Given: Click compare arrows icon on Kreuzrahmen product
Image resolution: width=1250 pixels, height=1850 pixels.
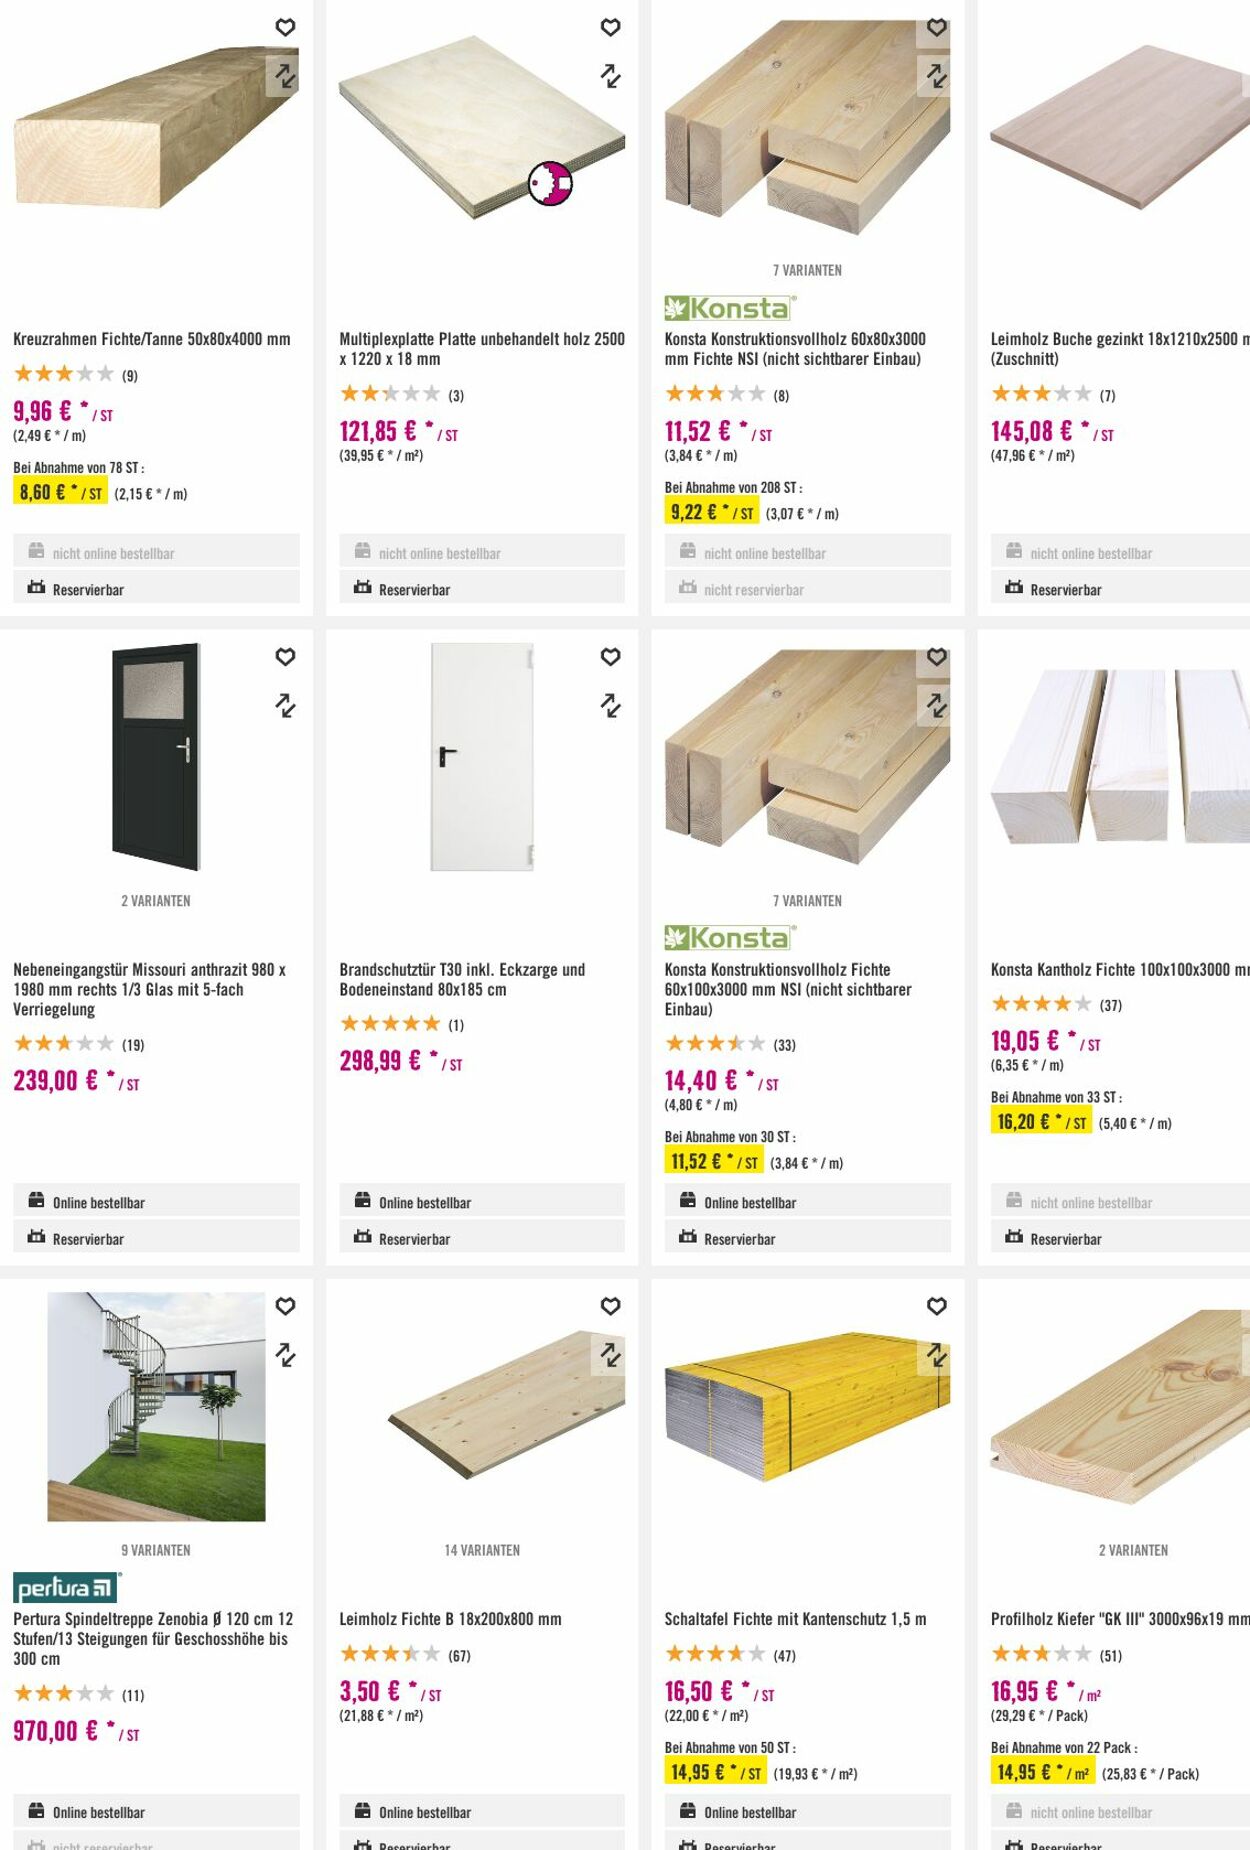Looking at the screenshot, I should pyautogui.click(x=285, y=76).
